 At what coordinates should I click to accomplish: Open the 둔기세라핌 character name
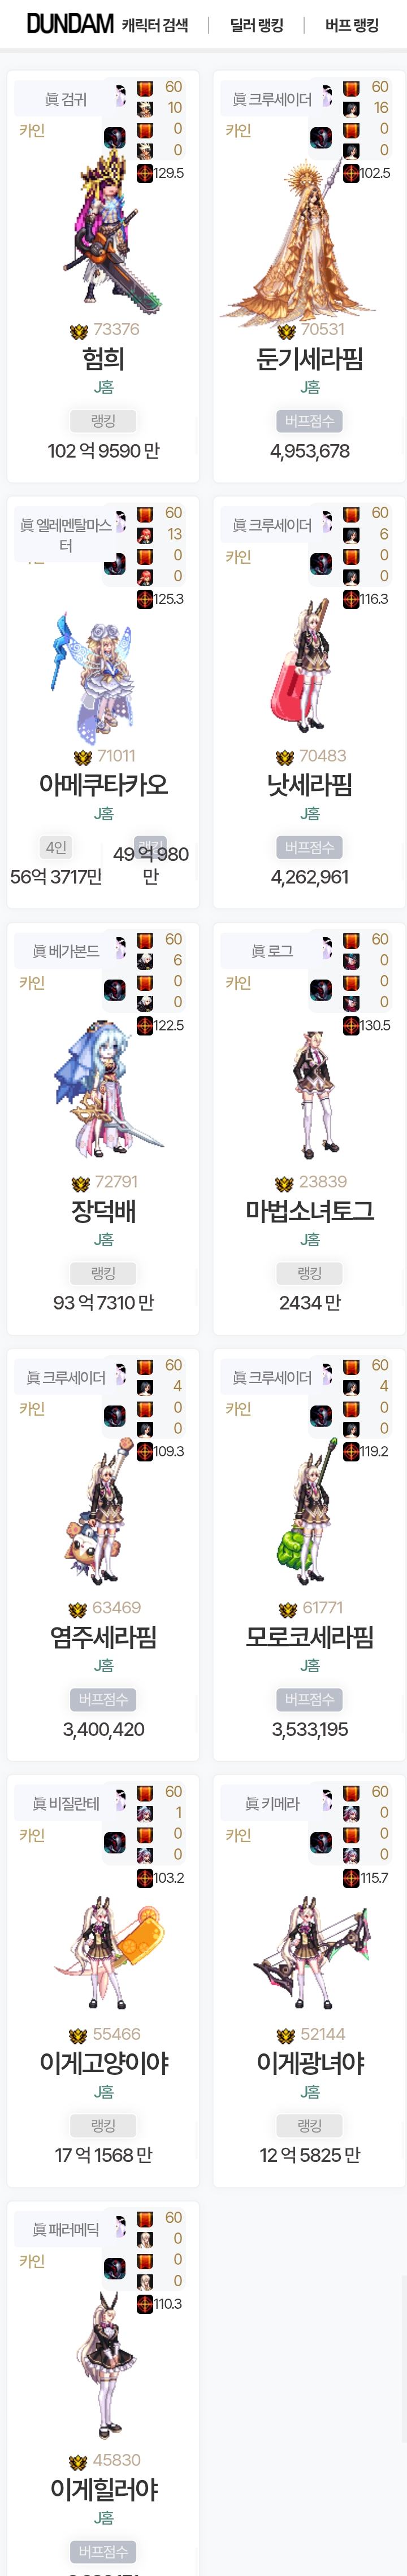pos(310,359)
